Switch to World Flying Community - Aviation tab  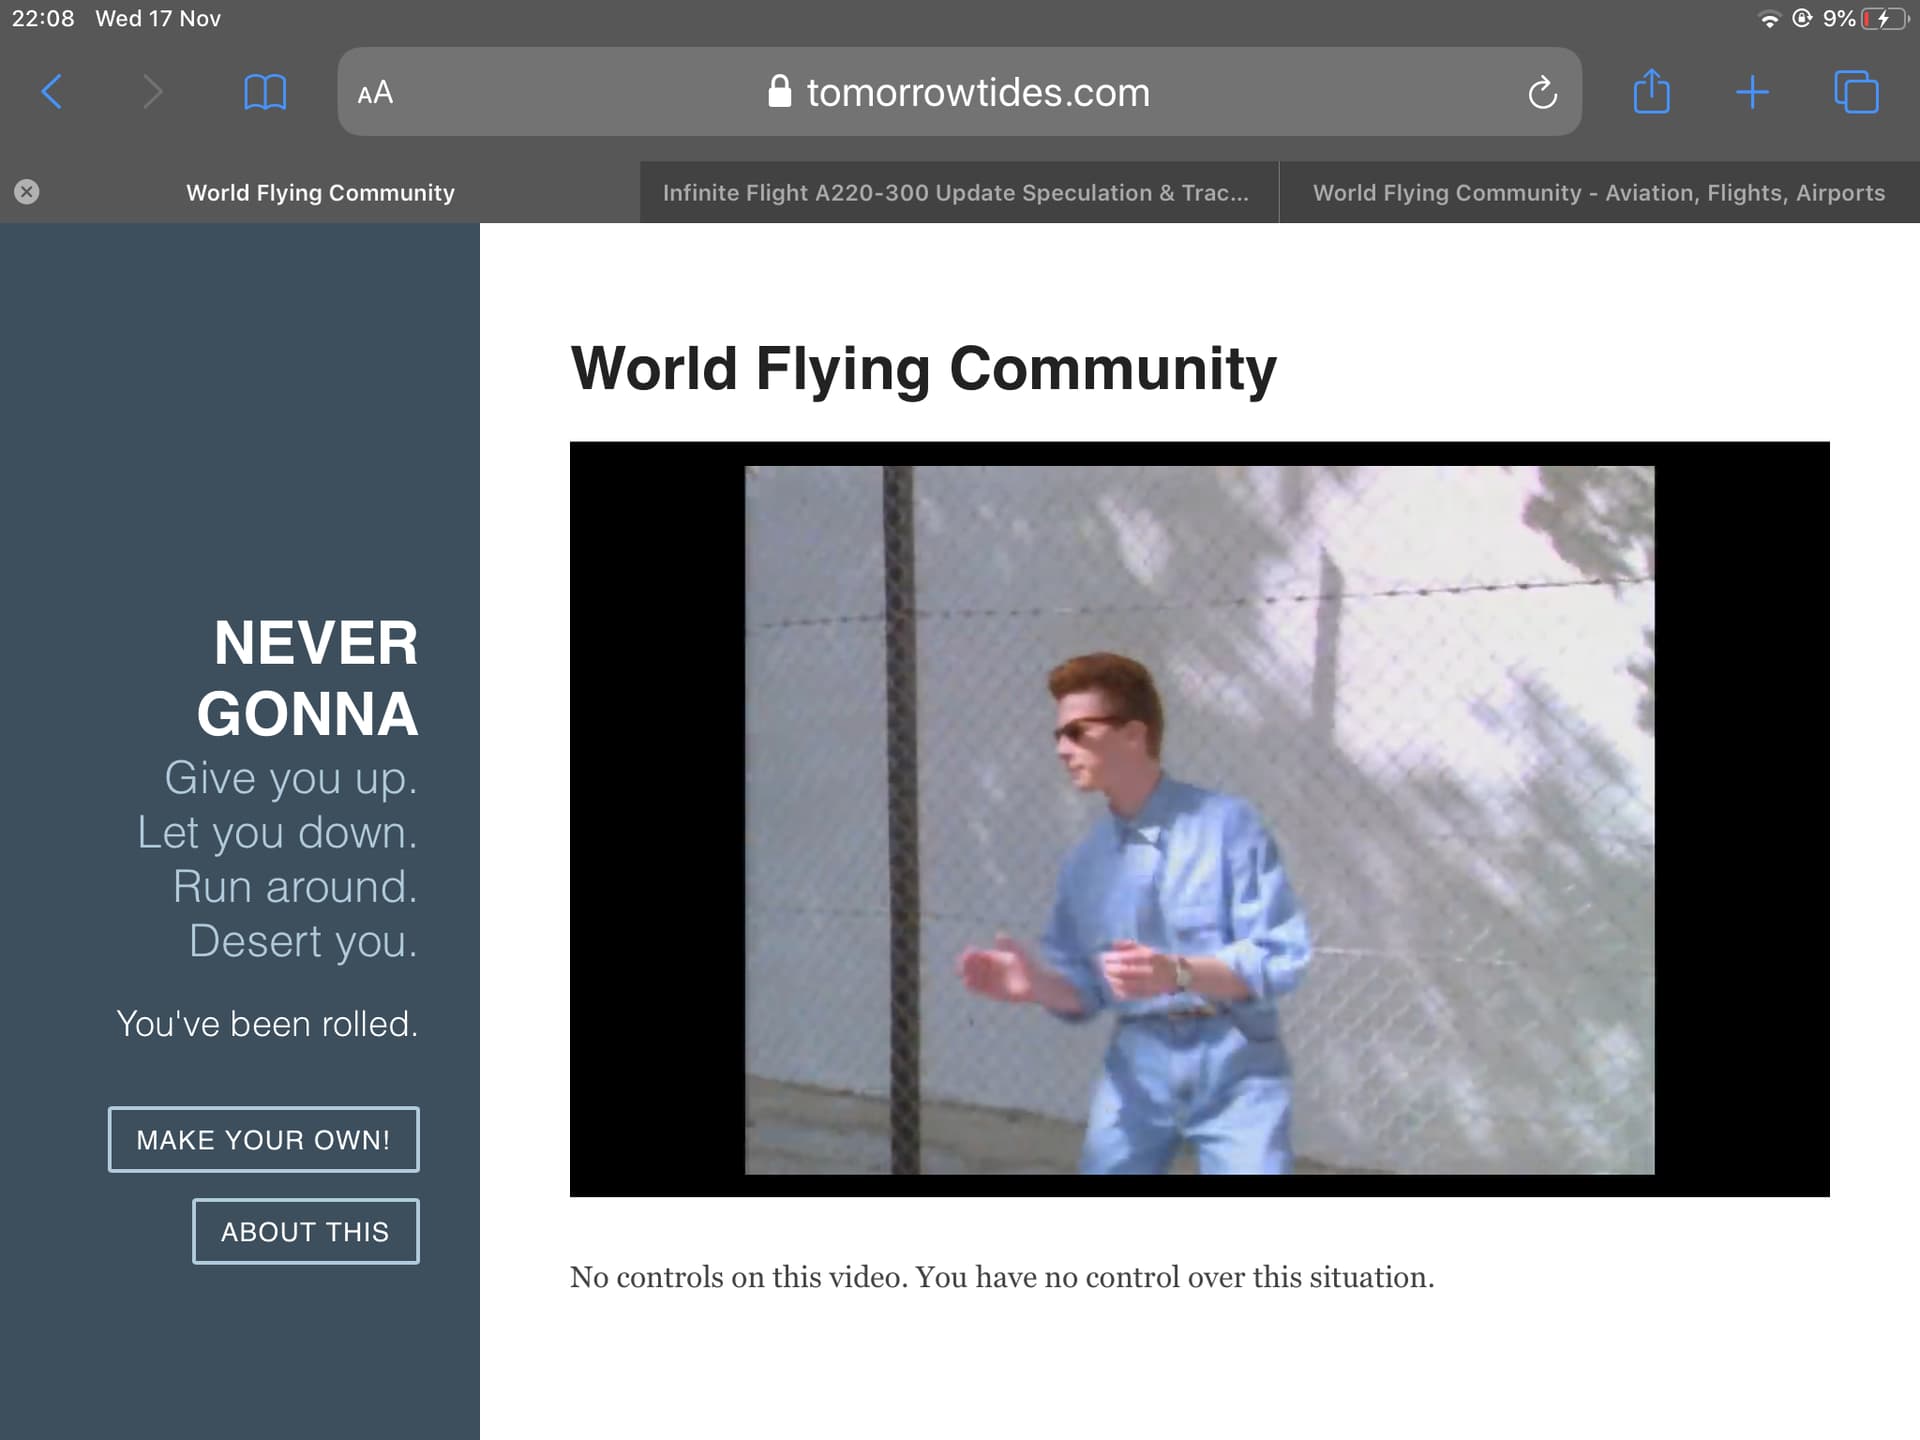(x=1599, y=192)
